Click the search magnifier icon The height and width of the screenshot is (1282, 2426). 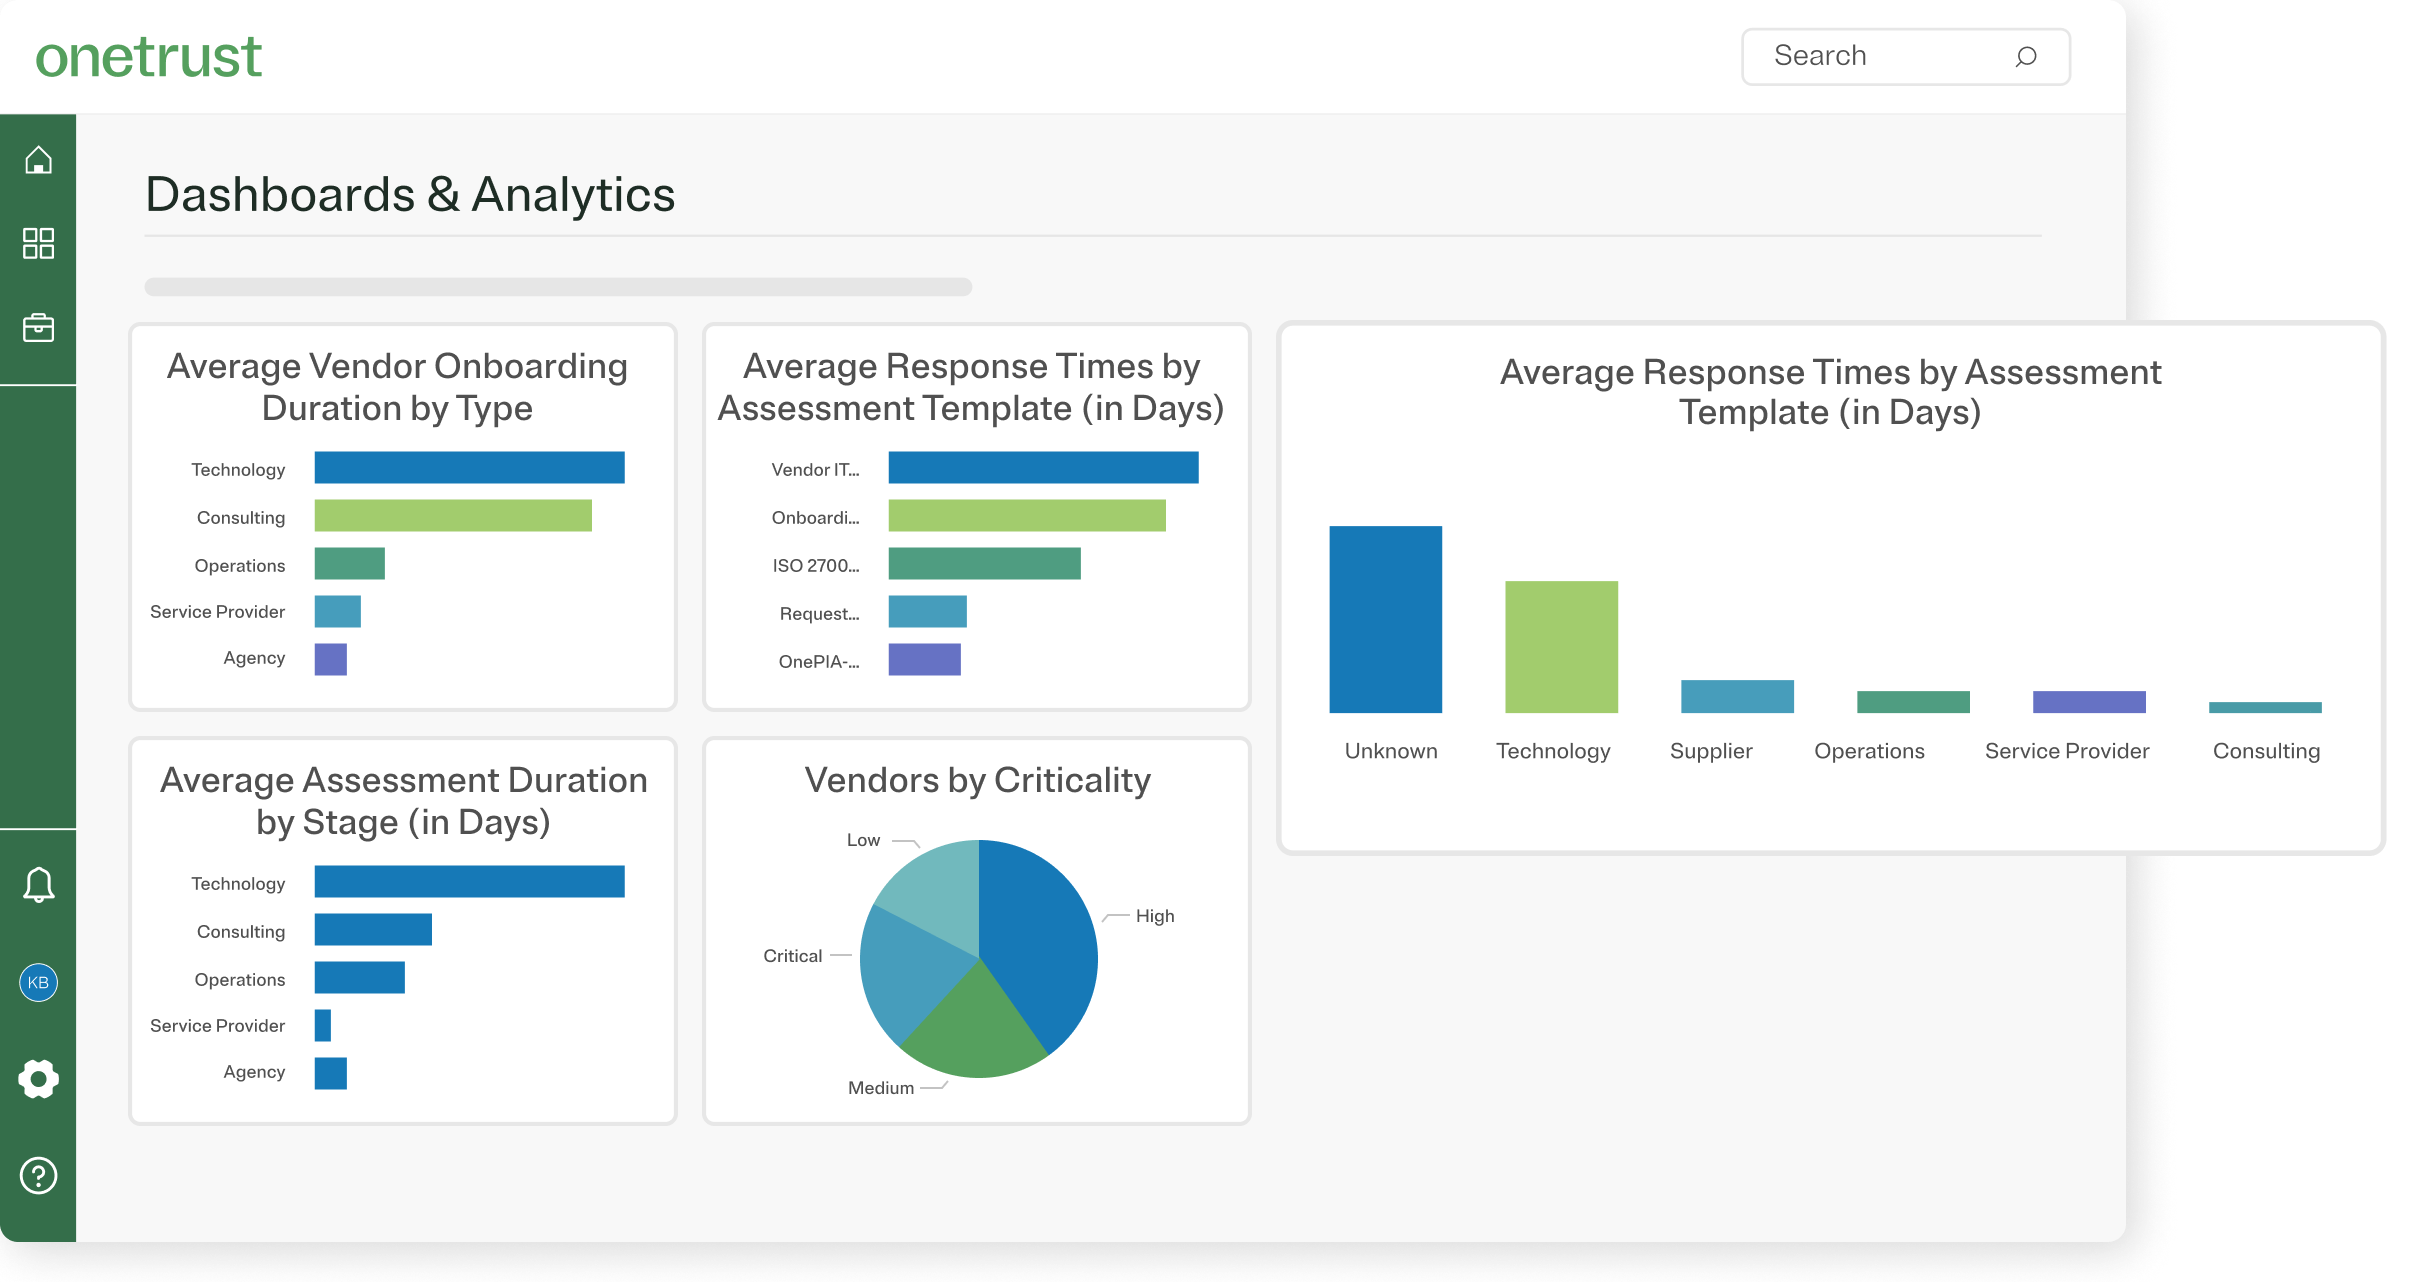click(2026, 57)
